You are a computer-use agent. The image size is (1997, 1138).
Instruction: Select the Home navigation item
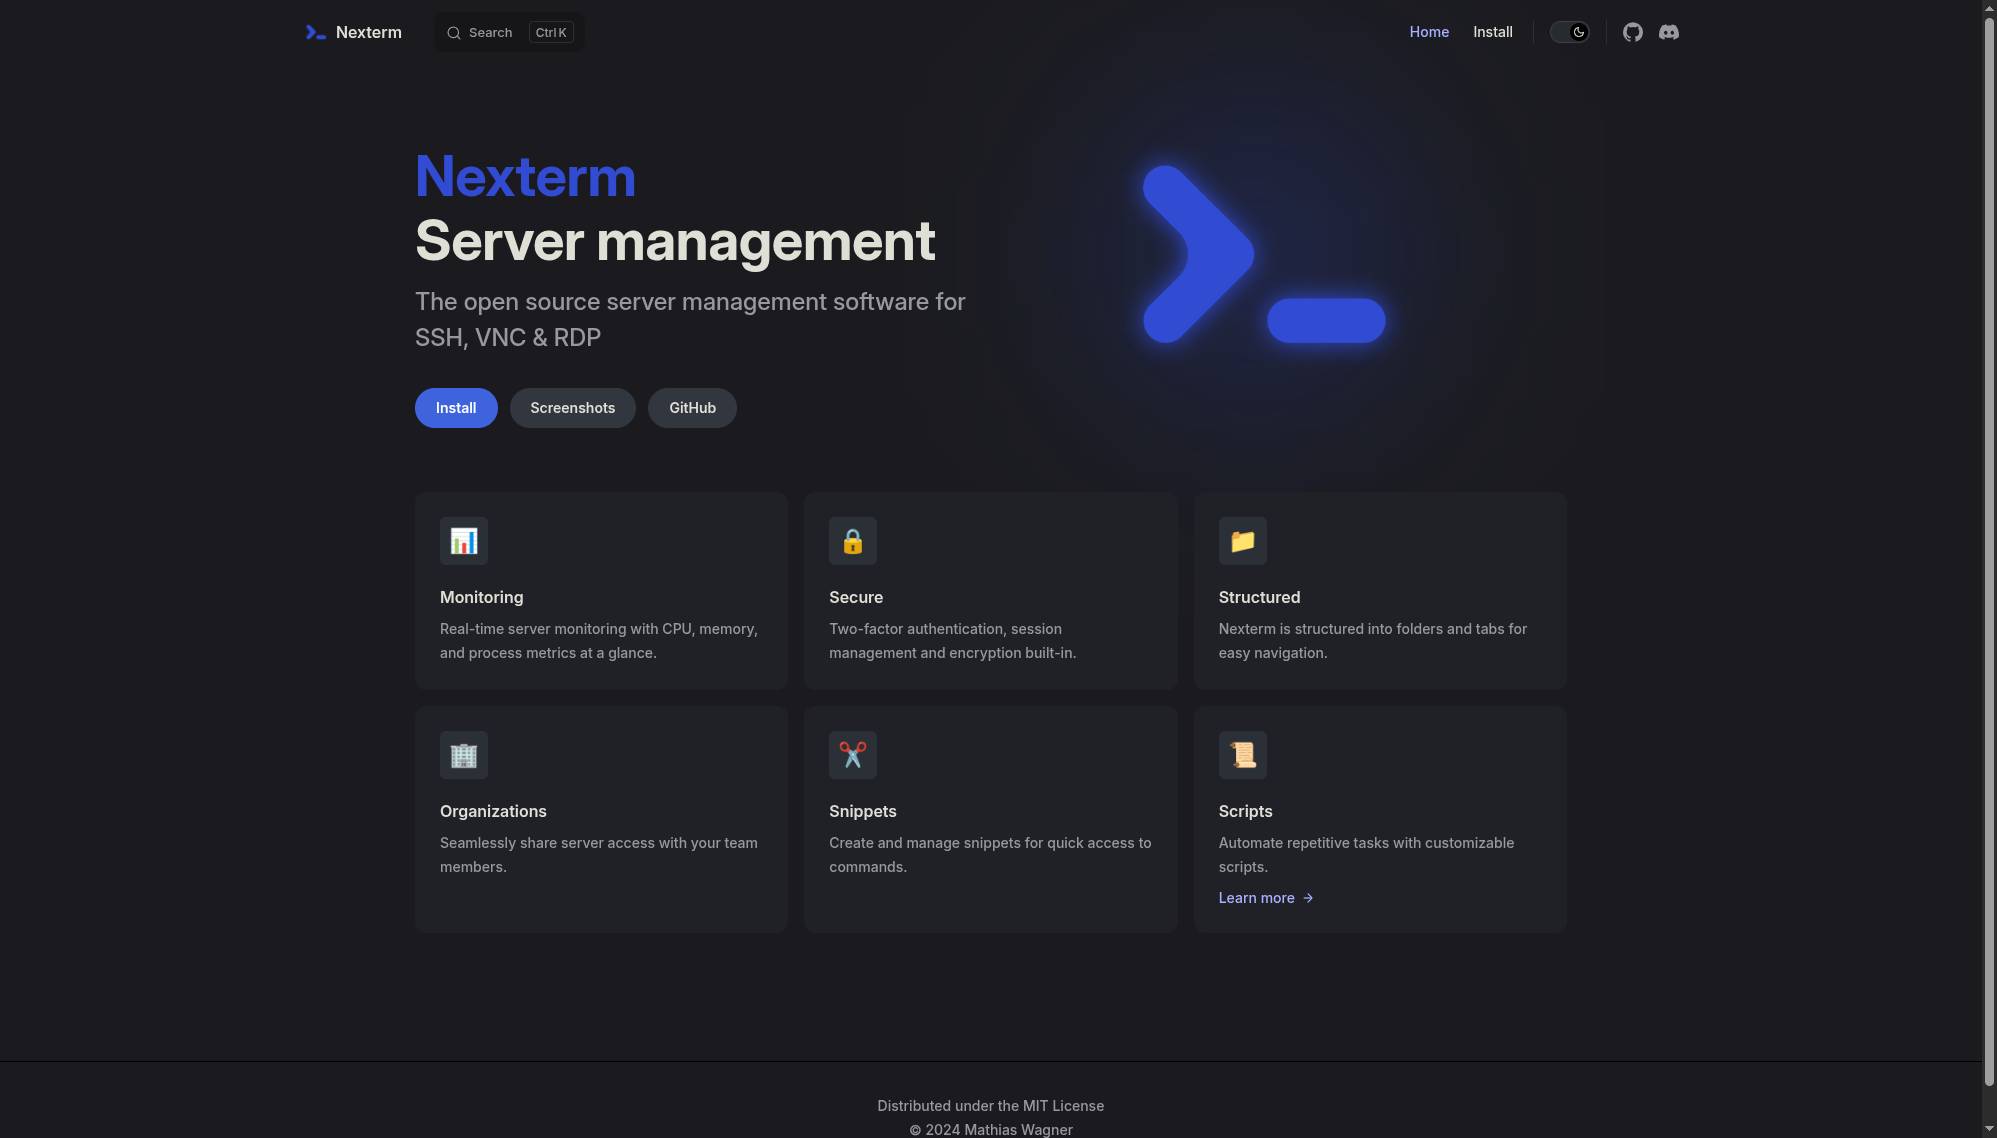1428,32
